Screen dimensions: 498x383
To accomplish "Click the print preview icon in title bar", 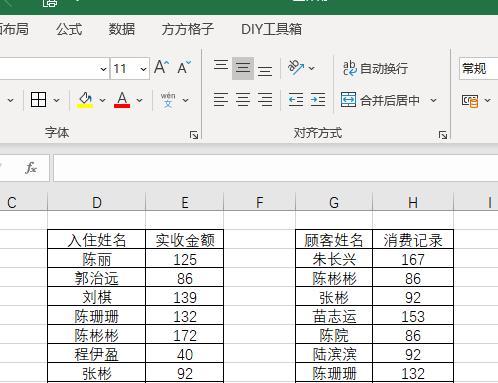I will (x=49, y=3).
